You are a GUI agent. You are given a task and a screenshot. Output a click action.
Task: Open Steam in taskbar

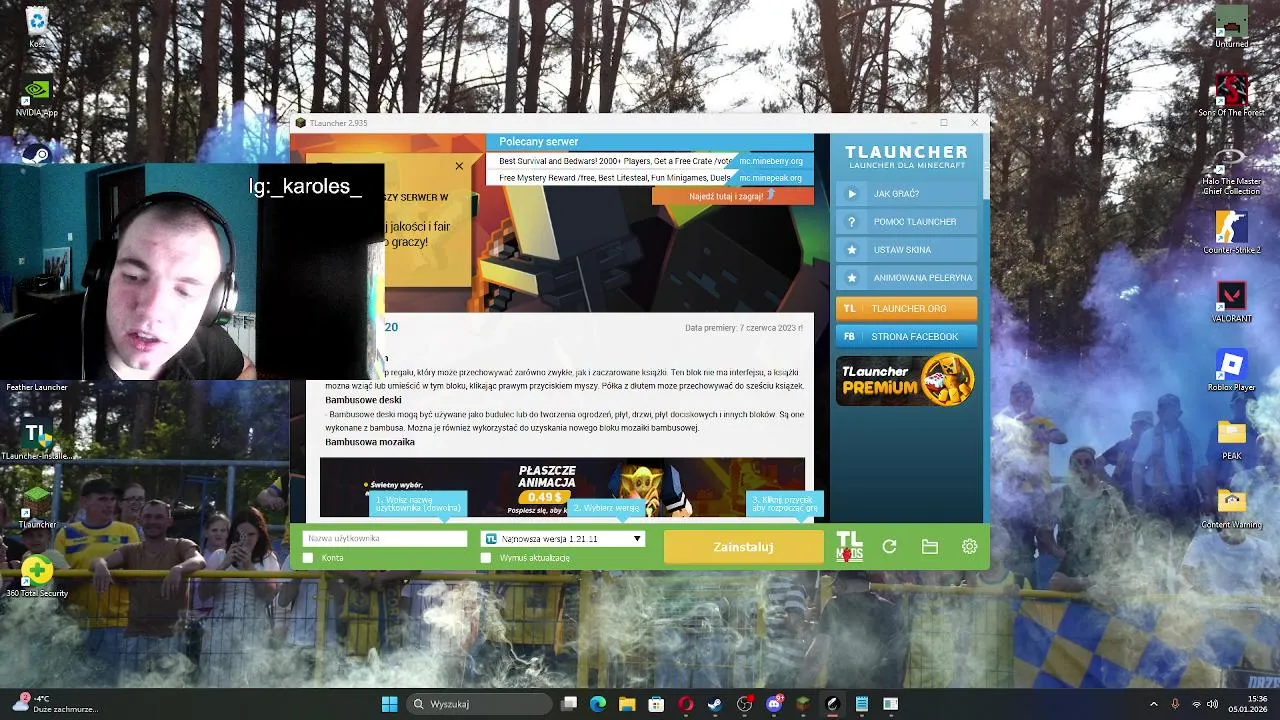715,704
